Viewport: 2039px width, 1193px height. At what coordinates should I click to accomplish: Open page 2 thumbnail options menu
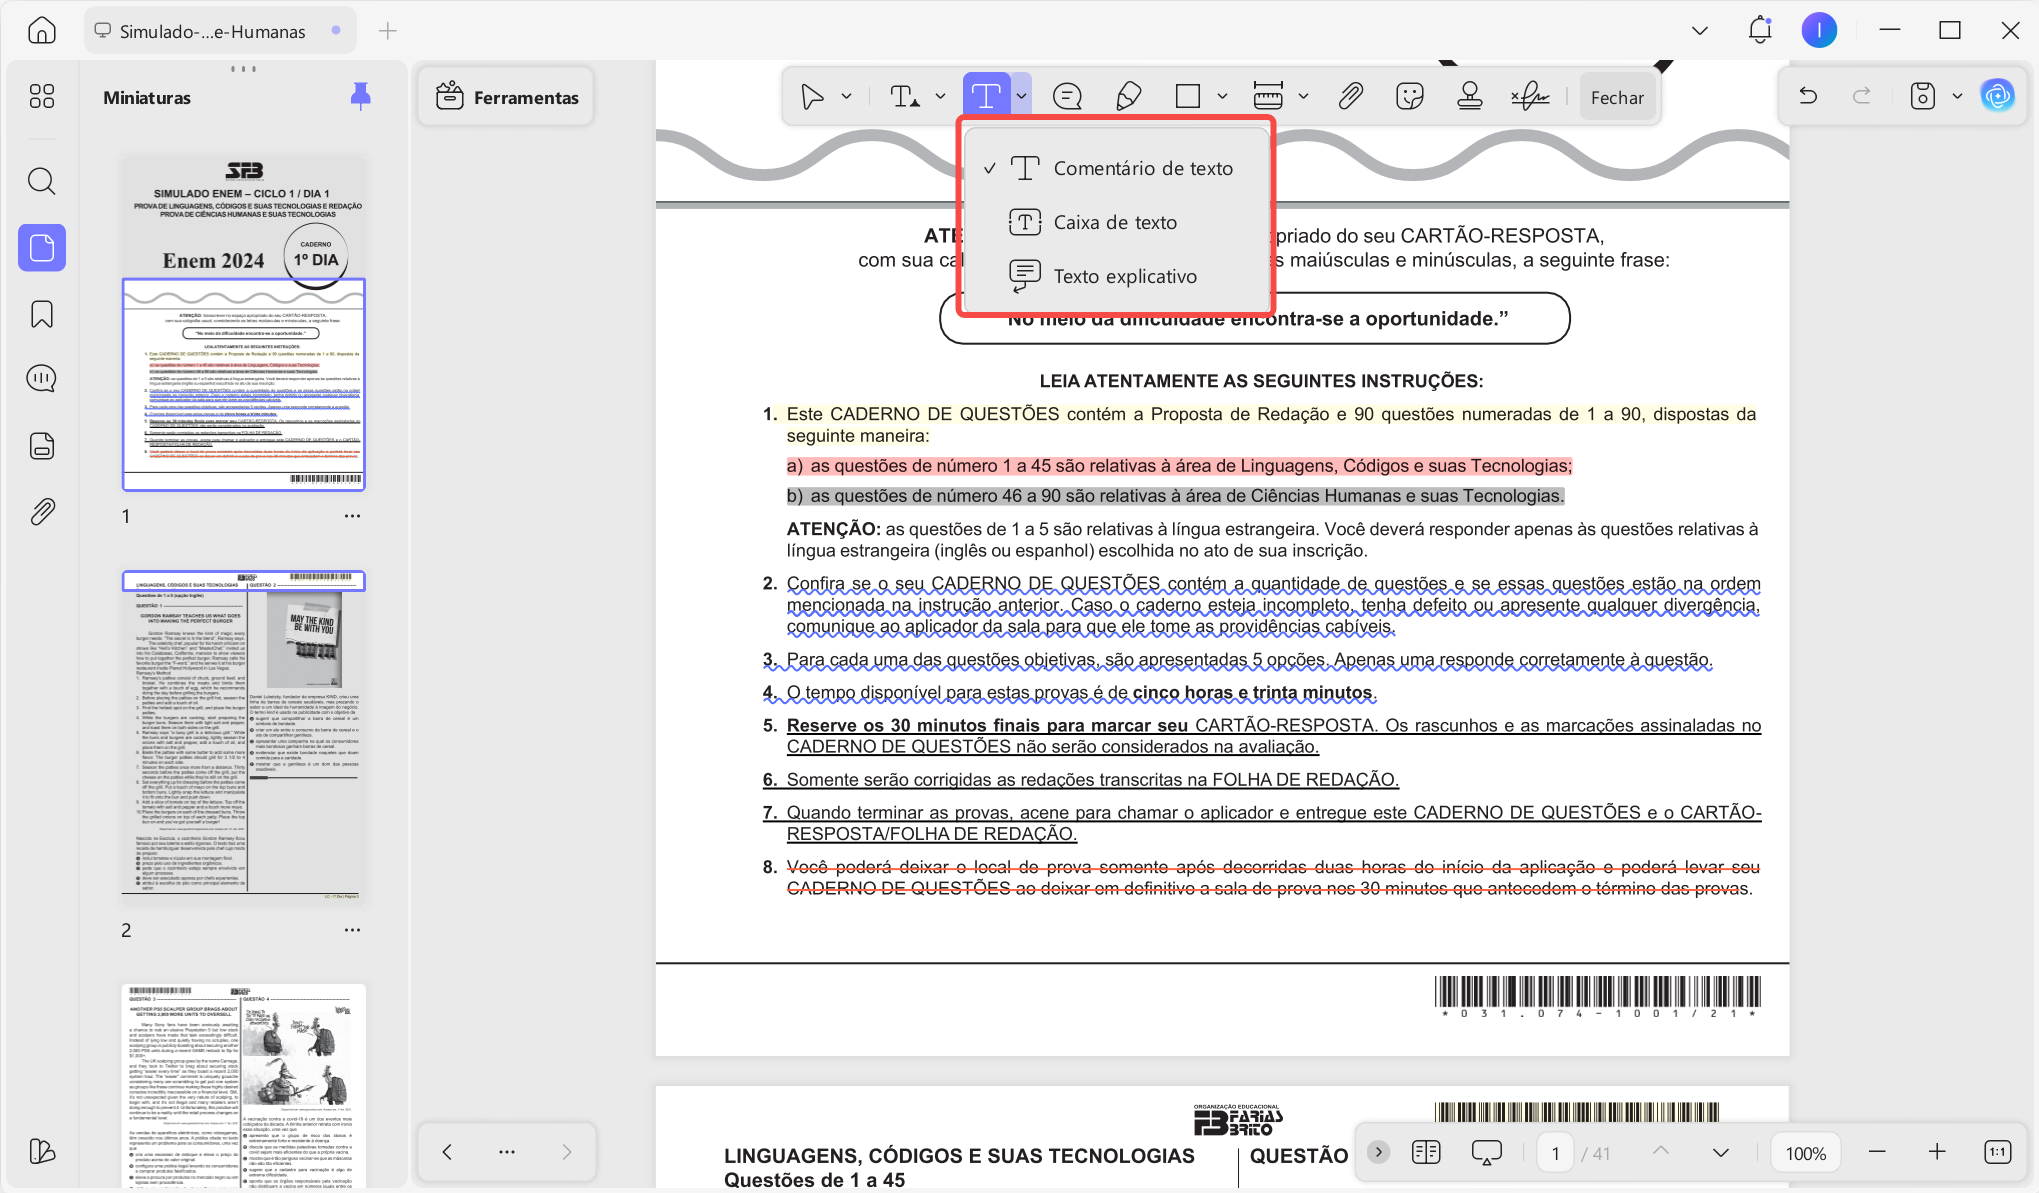pos(352,930)
